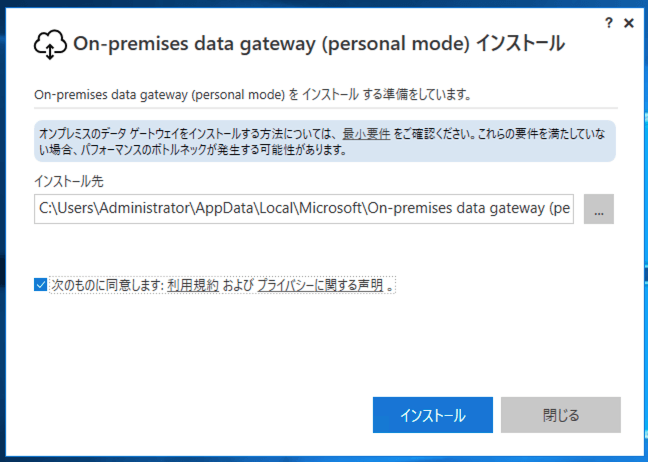Browse for install folder using ellipsis button

coord(598,209)
